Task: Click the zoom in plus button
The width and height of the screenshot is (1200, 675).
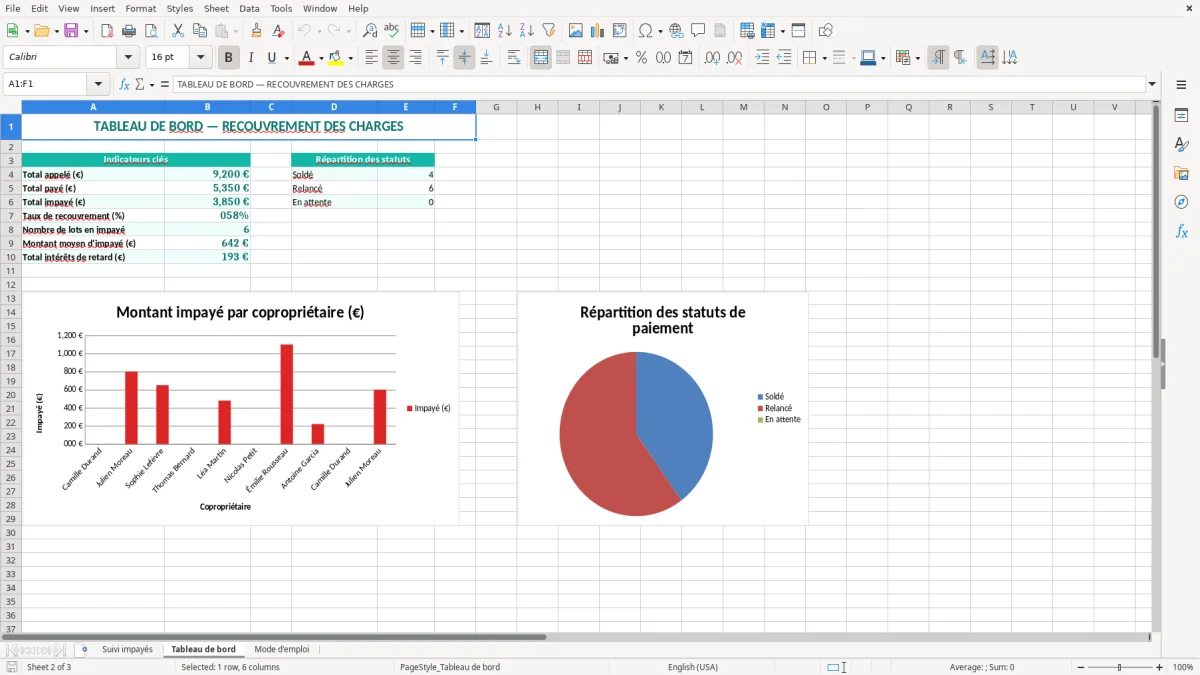Action: coord(1160,667)
